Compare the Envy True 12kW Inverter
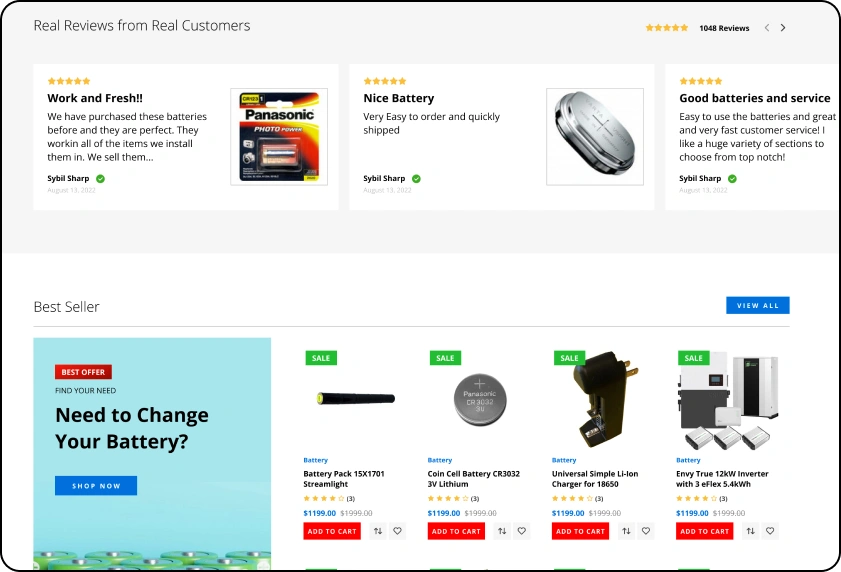This screenshot has width=841, height=572. (x=750, y=531)
